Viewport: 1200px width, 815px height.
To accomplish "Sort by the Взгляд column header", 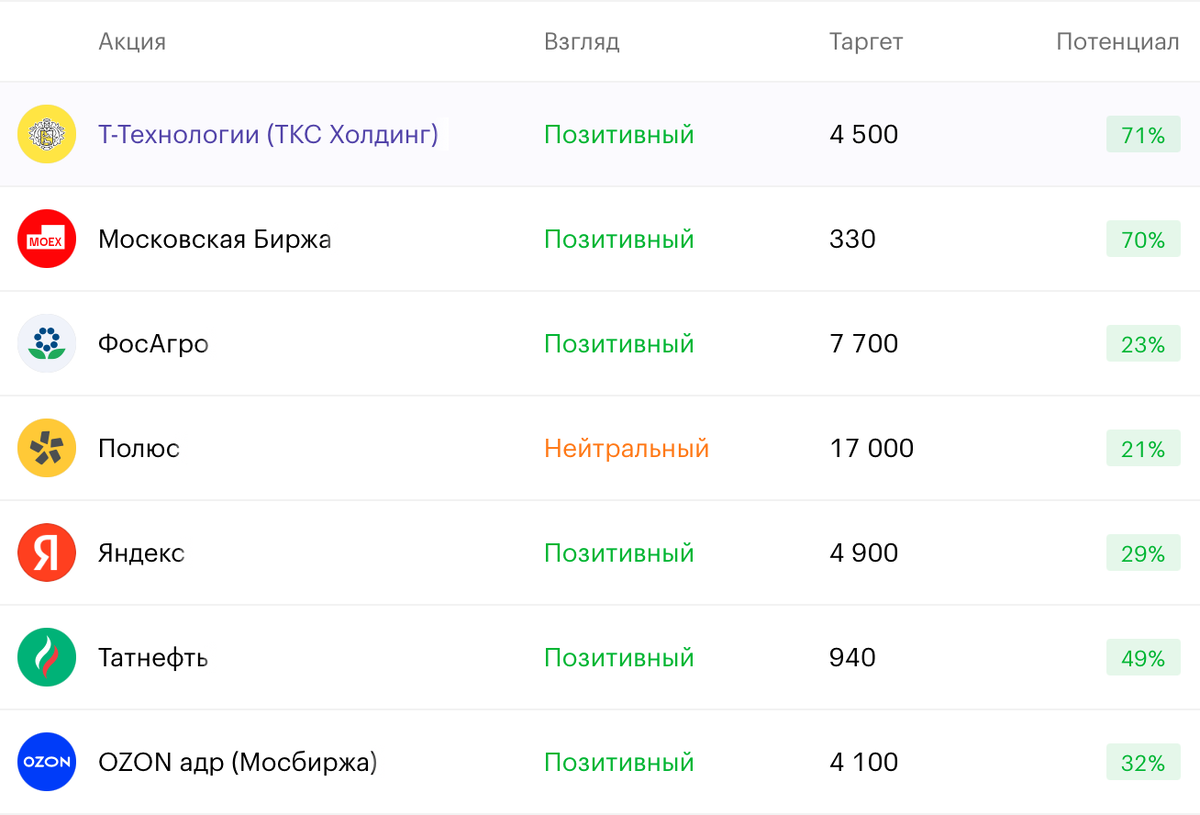I will pyautogui.click(x=582, y=42).
